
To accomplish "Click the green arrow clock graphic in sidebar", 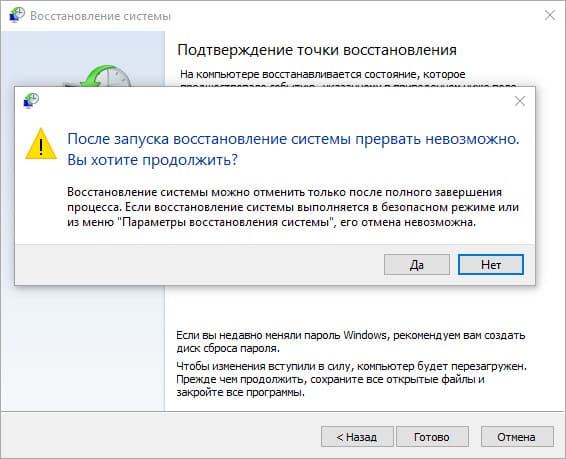I will coord(105,75).
